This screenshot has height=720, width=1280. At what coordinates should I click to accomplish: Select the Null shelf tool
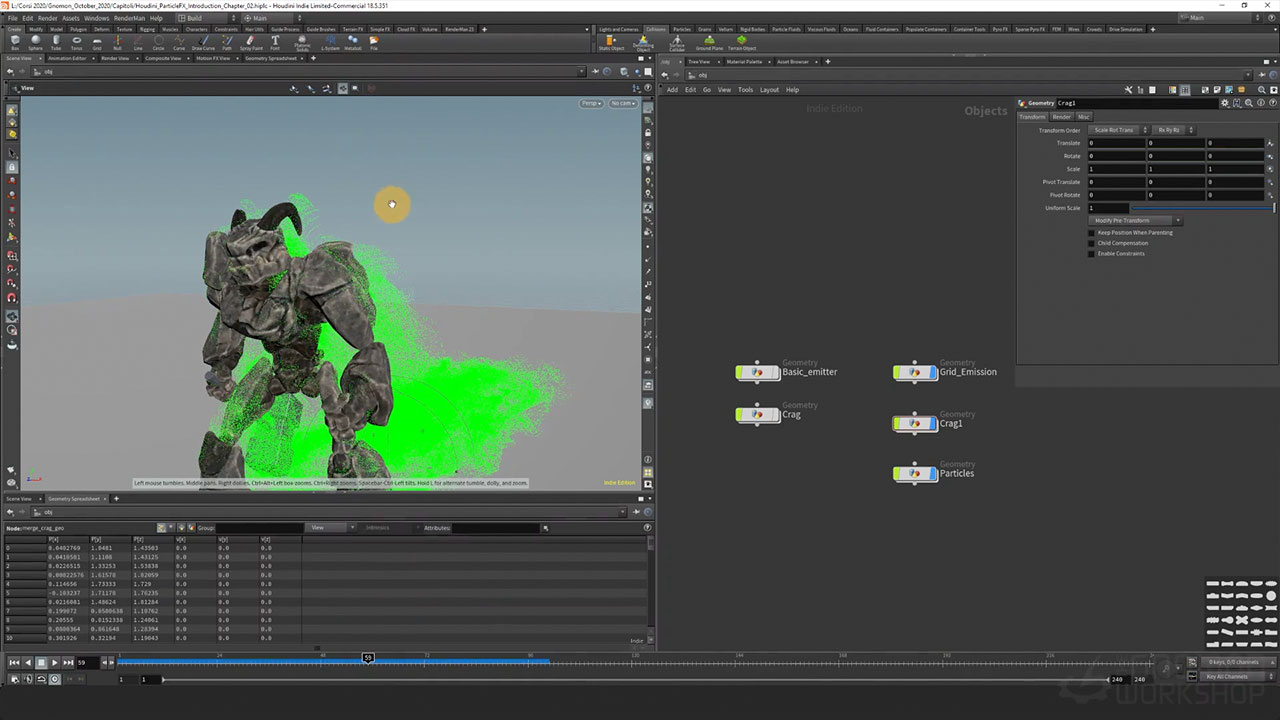(x=117, y=42)
